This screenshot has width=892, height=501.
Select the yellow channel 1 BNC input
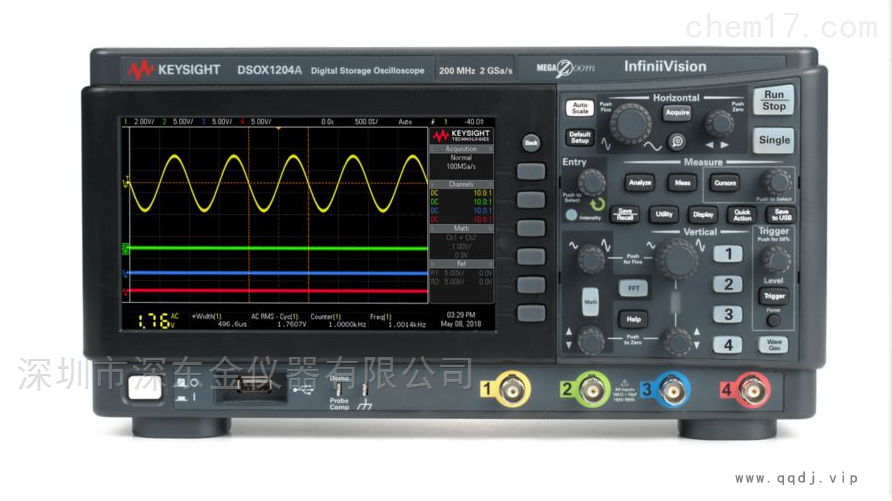(513, 390)
